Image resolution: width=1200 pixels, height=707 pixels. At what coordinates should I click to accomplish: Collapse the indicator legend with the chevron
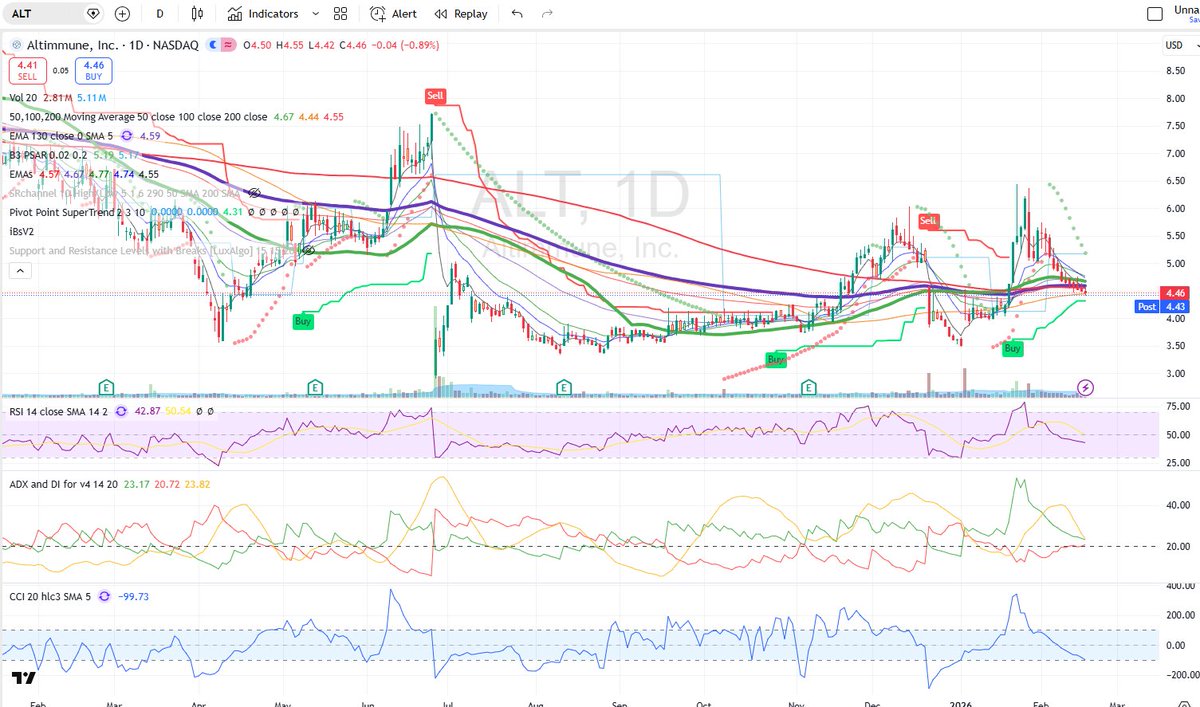click(x=19, y=271)
